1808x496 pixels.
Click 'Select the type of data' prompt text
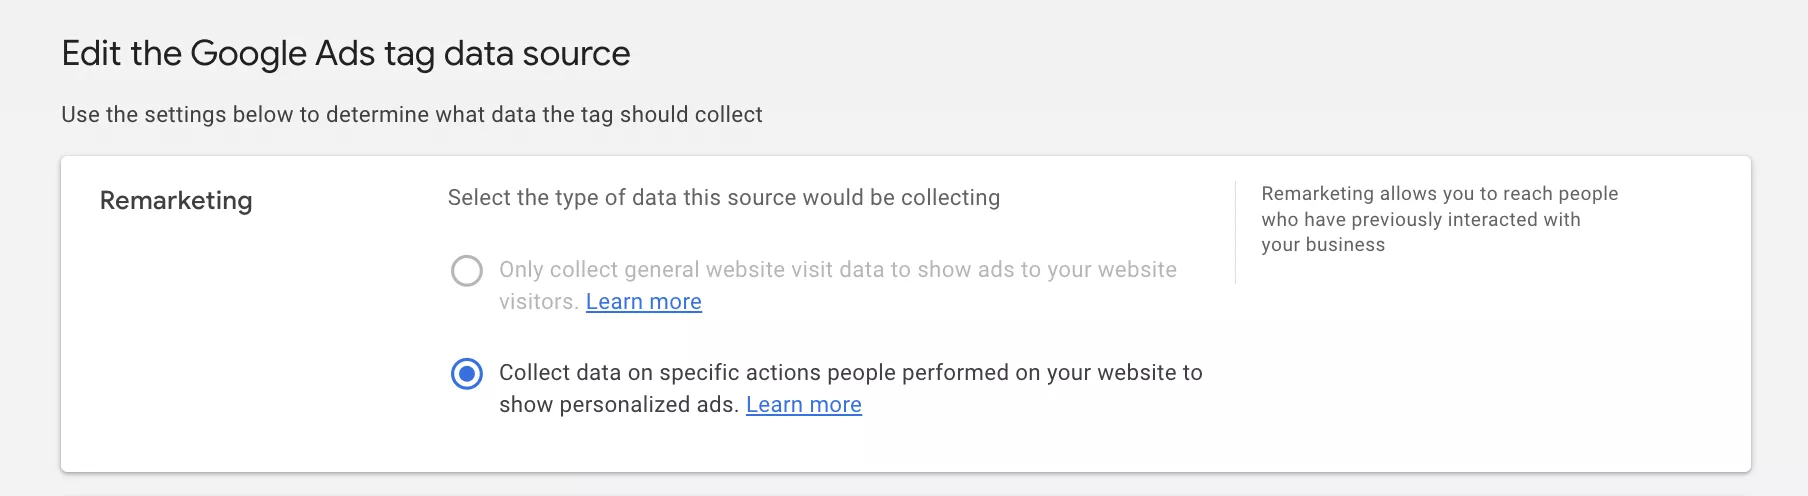click(x=723, y=198)
